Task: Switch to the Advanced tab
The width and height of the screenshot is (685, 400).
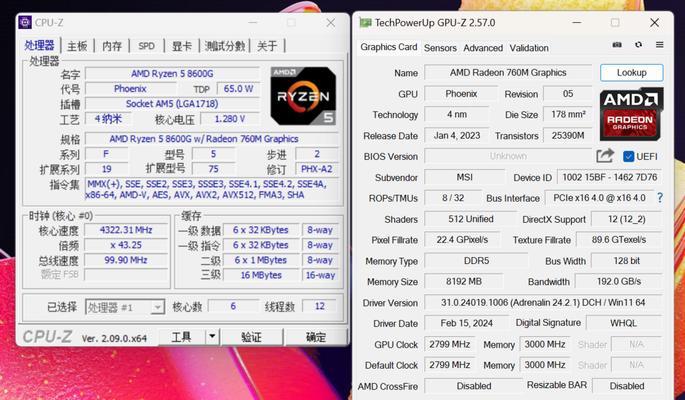Action: pos(483,48)
